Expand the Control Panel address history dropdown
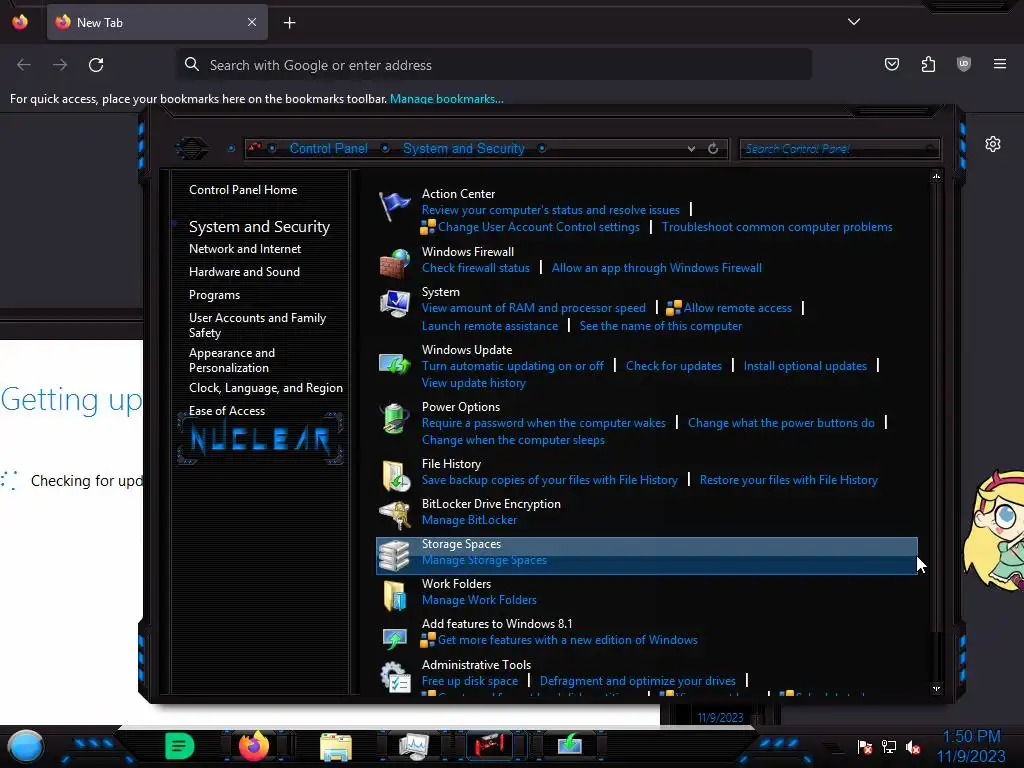This screenshot has height=768, width=1024. [x=691, y=149]
